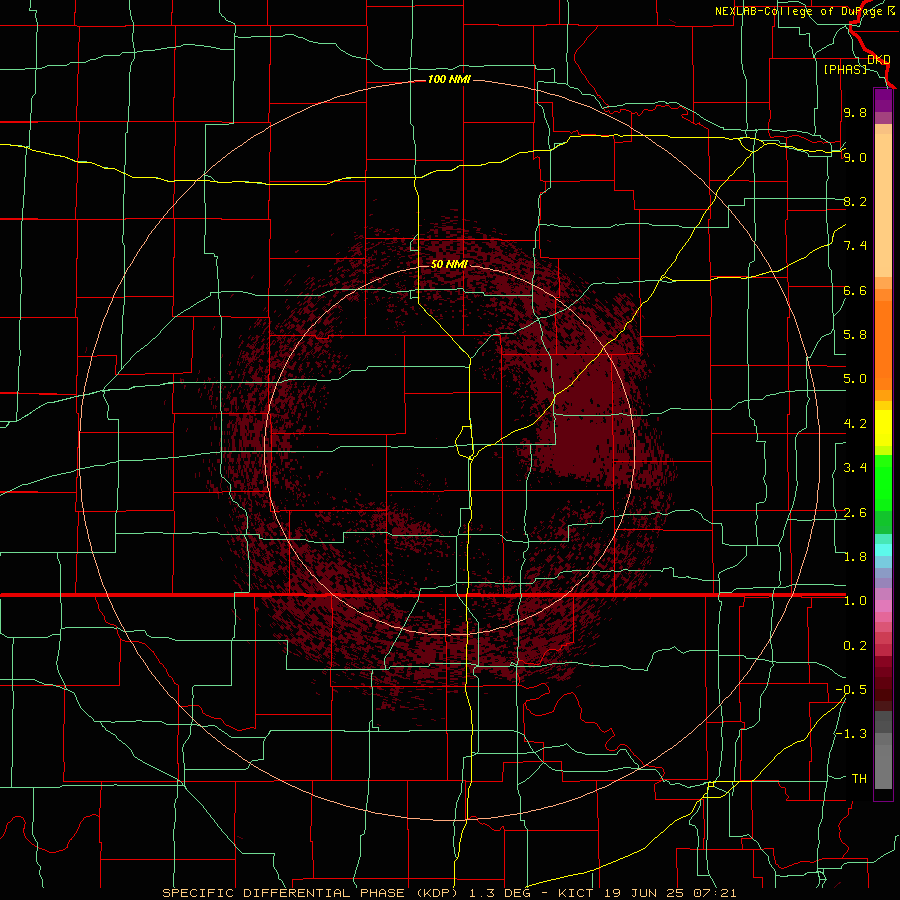Click the 1.8 scale value
This screenshot has width=900, height=900.
855,557
